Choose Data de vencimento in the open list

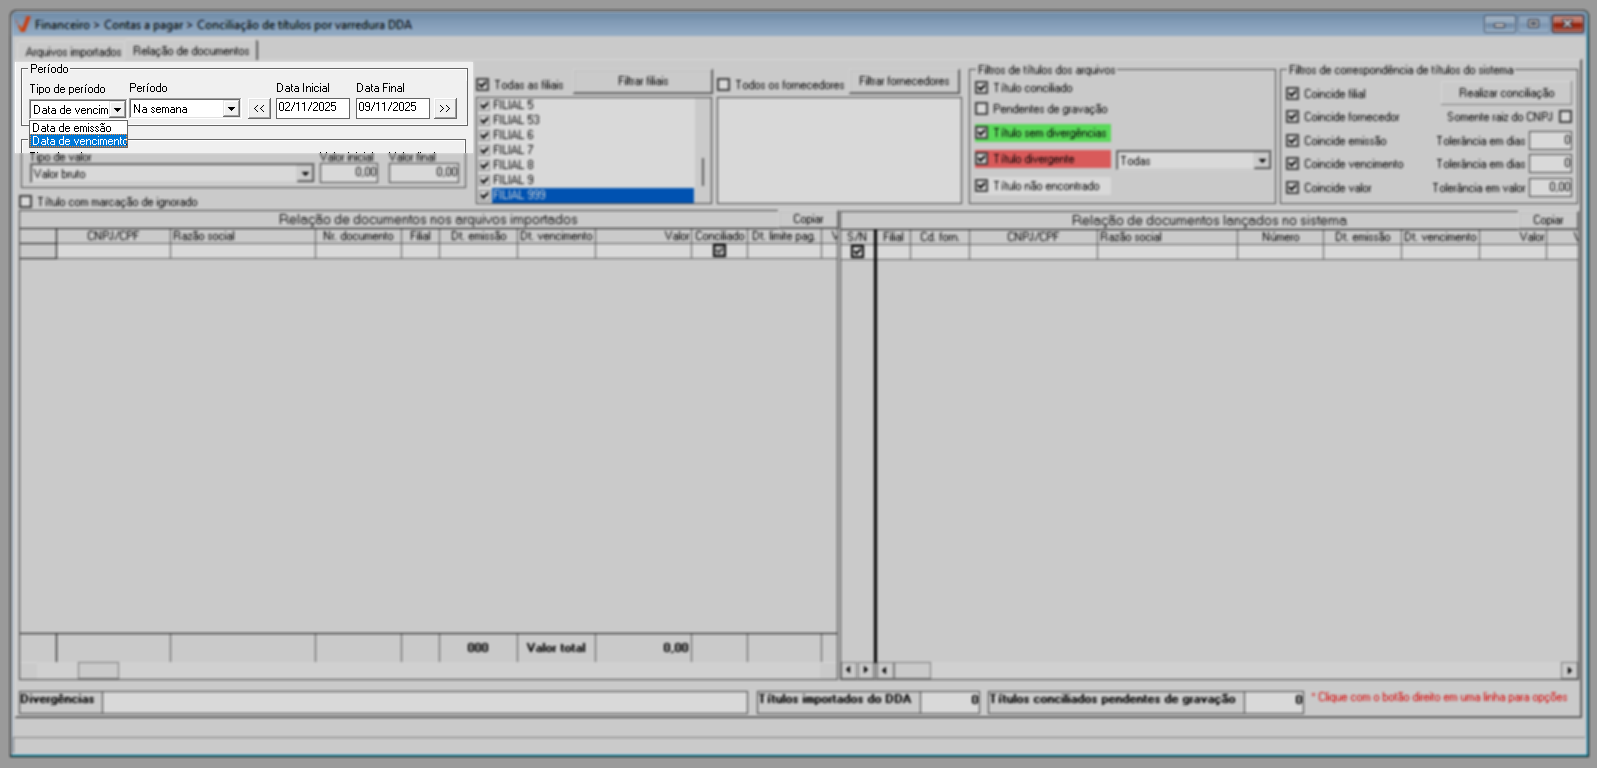pos(79,141)
